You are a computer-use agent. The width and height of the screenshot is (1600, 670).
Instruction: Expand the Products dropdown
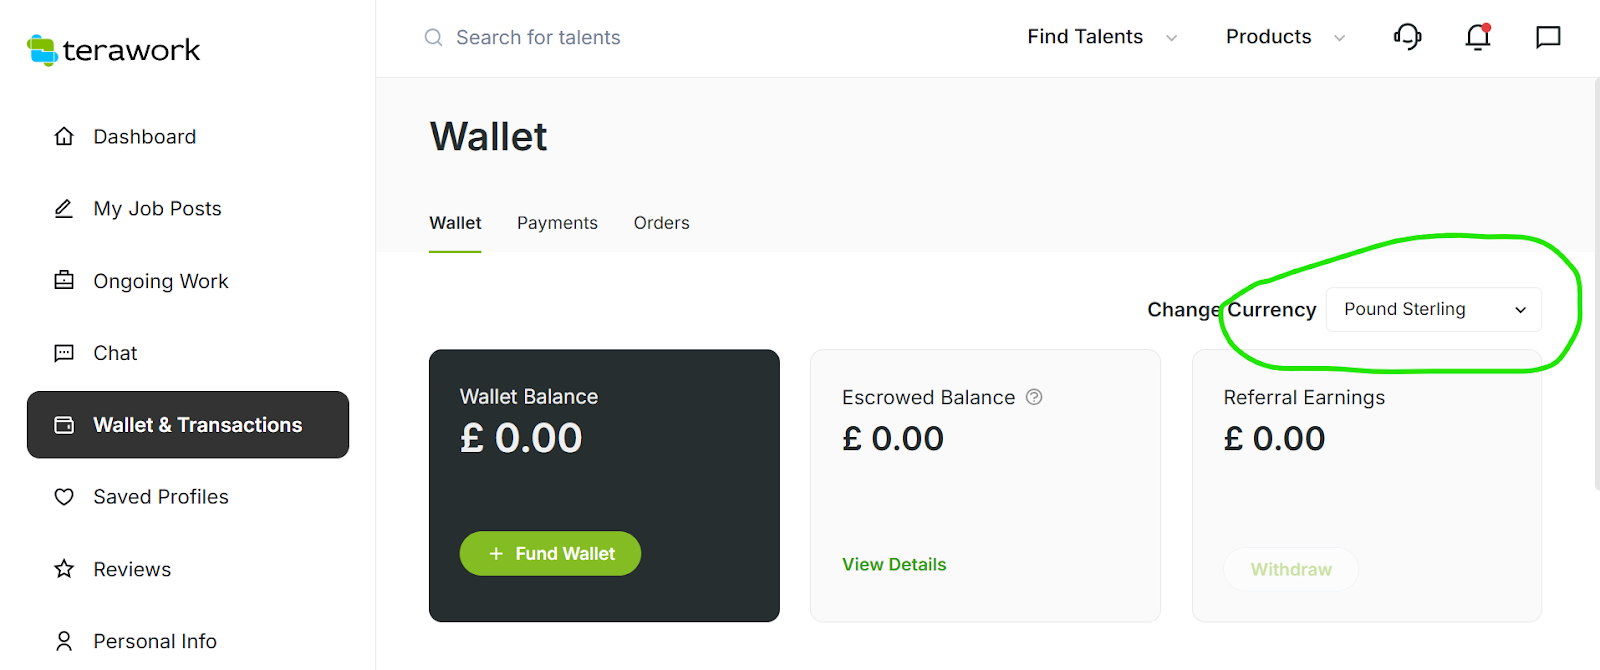click(1285, 37)
